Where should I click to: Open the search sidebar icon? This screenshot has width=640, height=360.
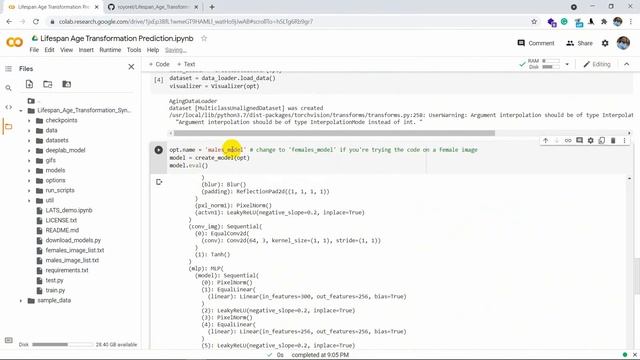(8, 88)
